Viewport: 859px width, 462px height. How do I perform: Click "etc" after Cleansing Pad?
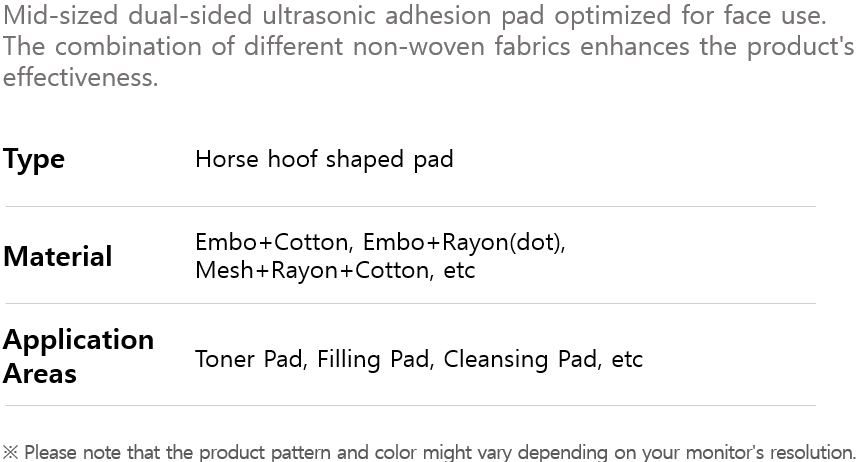click(627, 359)
